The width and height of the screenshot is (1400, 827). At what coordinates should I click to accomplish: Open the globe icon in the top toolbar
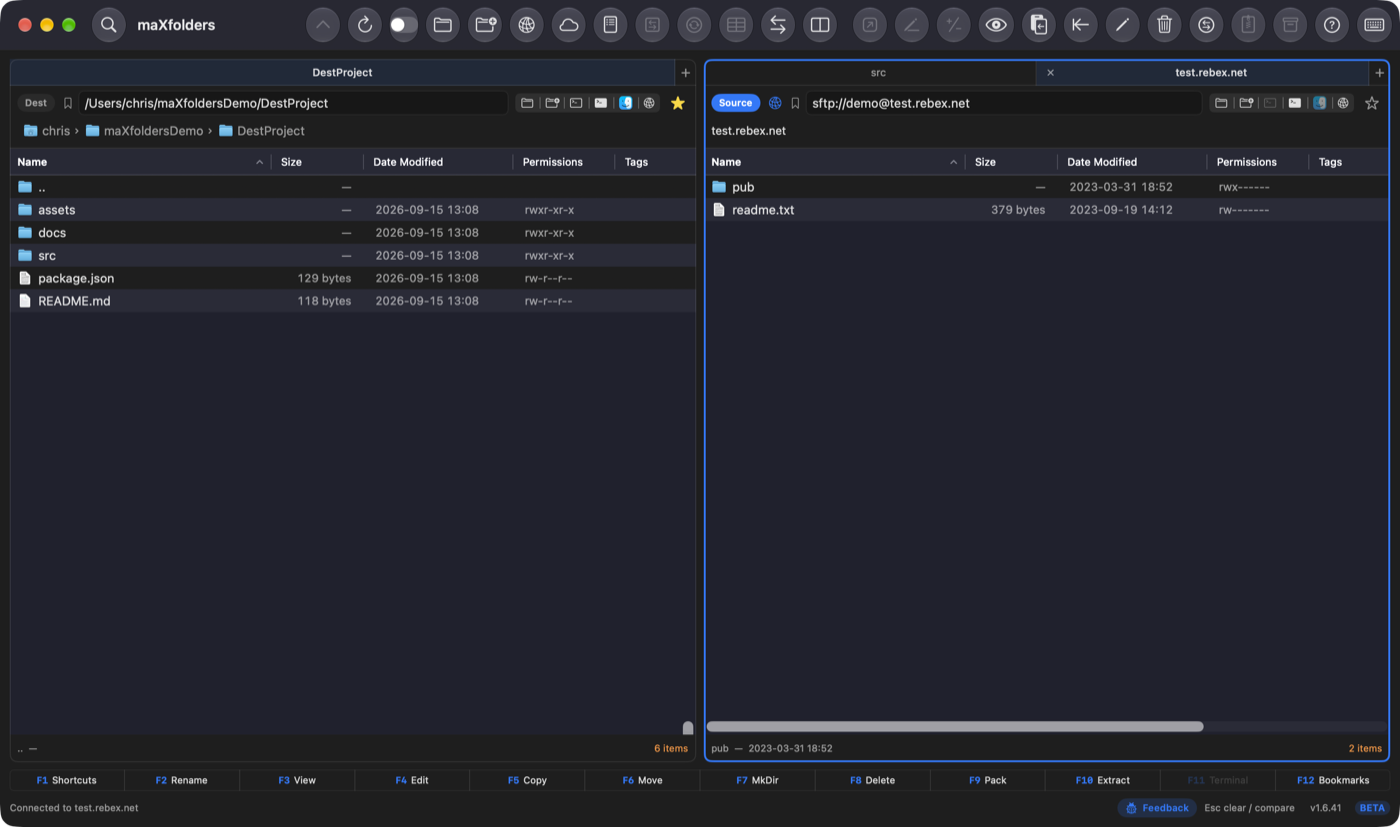[527, 25]
